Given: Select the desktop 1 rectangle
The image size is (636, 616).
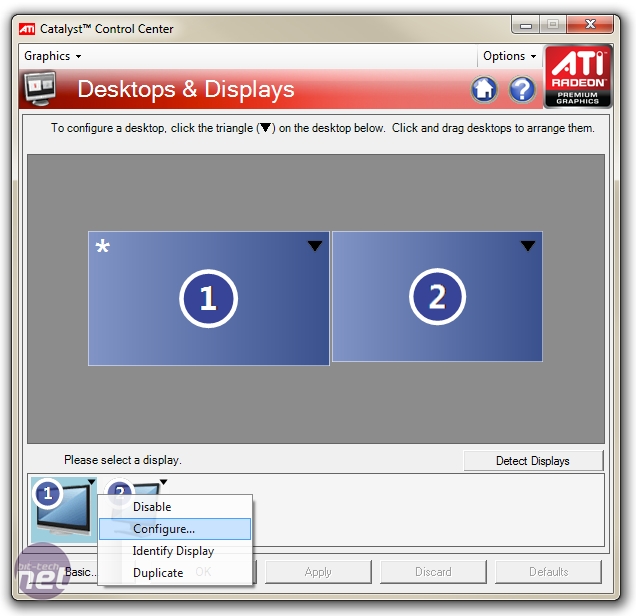Looking at the screenshot, I should pos(208,298).
